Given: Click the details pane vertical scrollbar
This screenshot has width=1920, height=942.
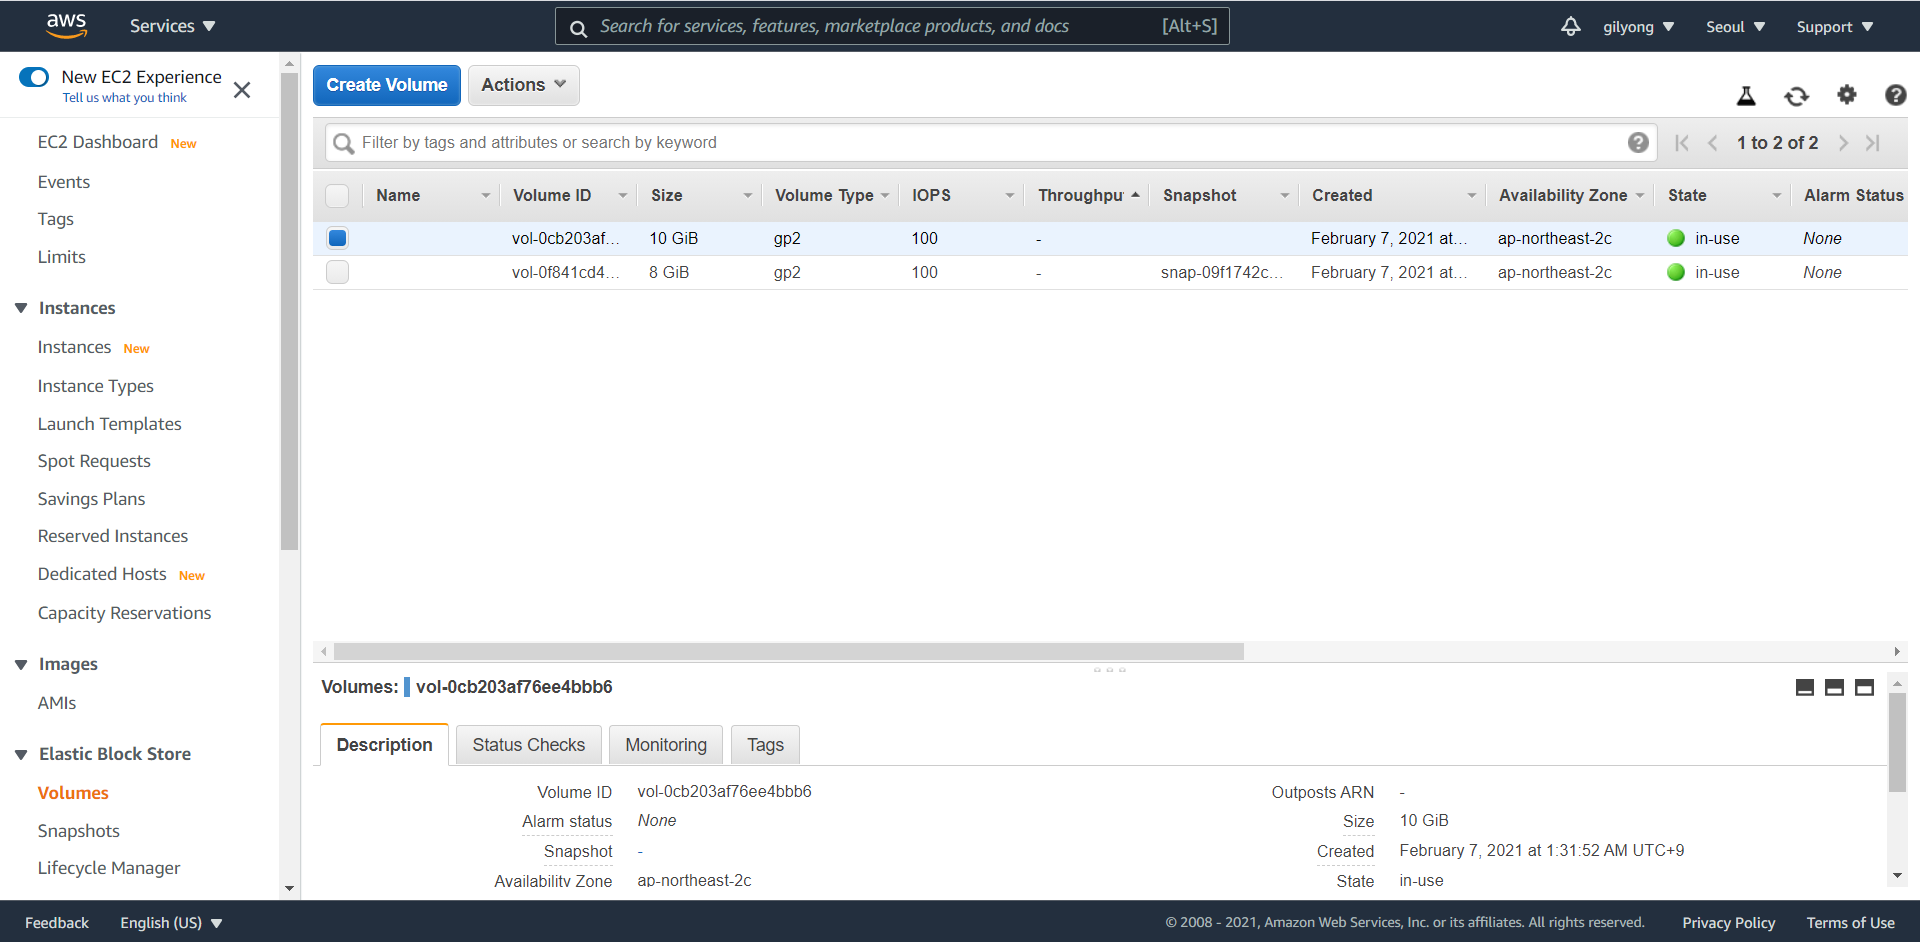Looking at the screenshot, I should [1897, 742].
